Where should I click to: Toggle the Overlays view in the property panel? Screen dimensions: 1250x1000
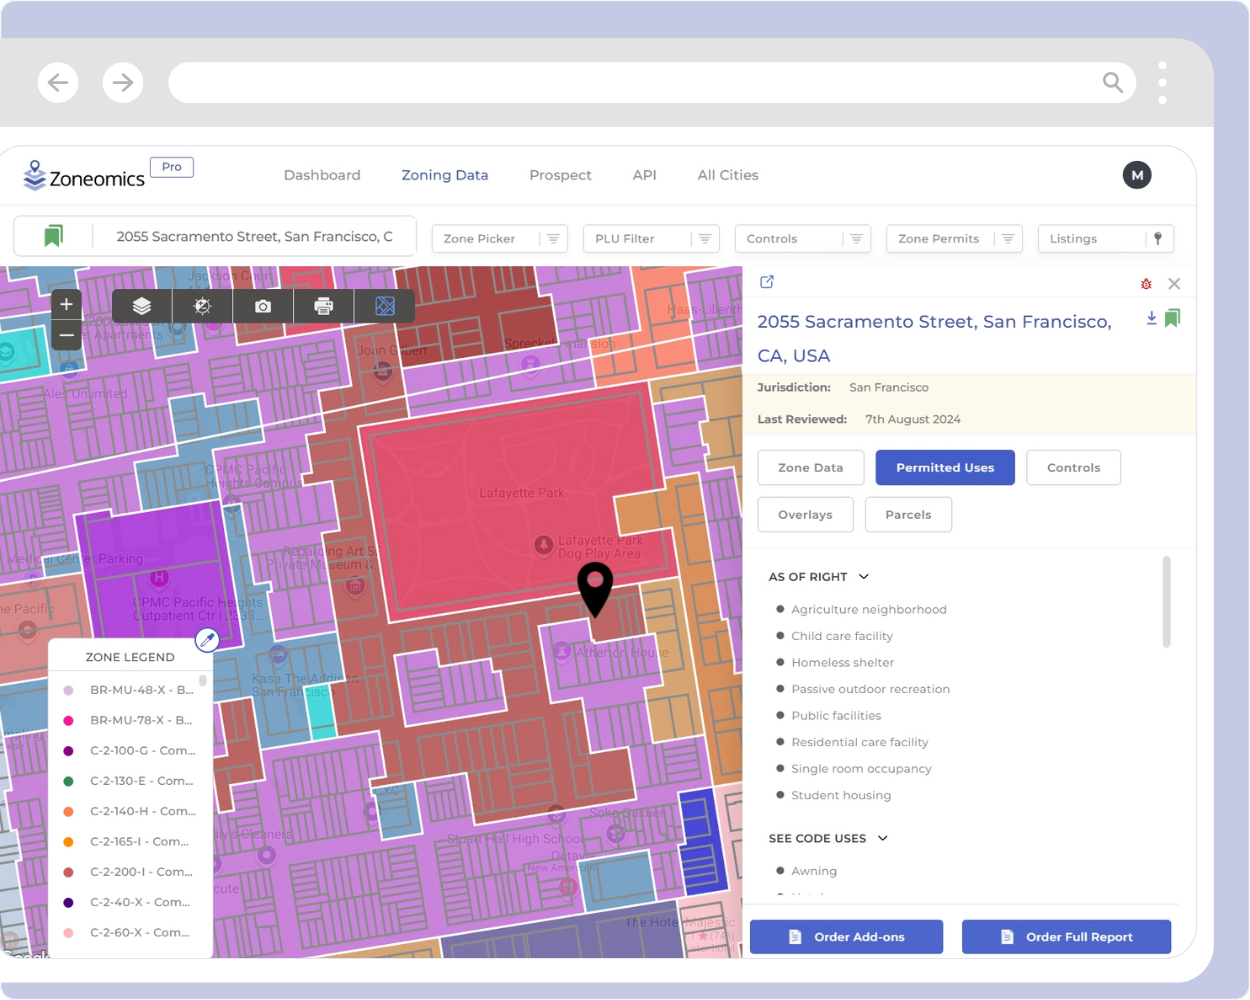coord(805,514)
